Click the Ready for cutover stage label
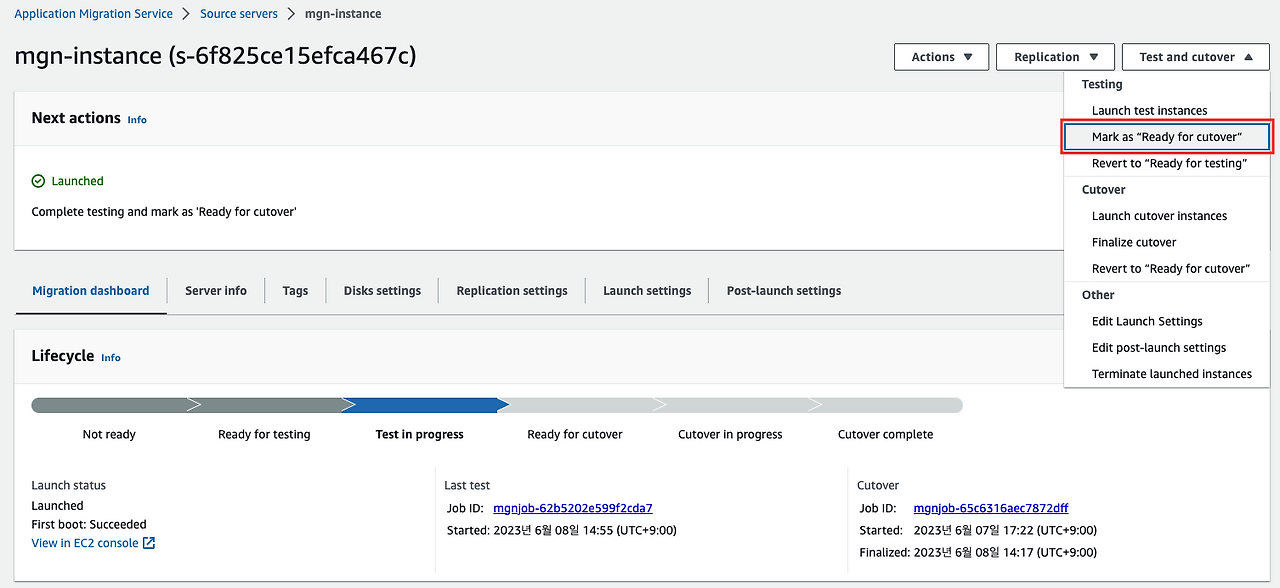This screenshot has width=1280, height=588. tap(575, 435)
